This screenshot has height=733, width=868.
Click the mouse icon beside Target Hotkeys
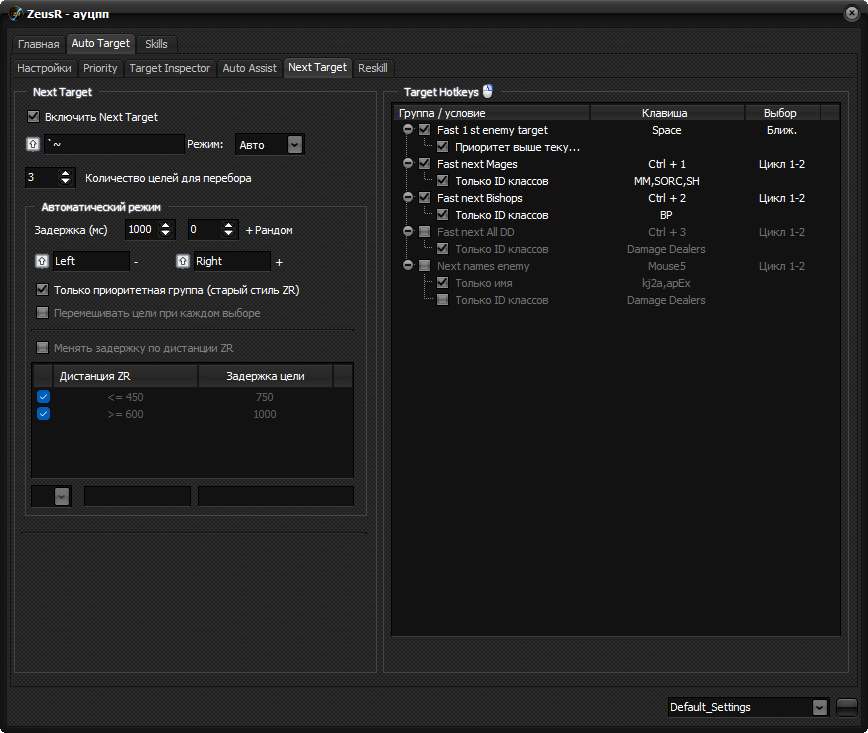488,91
